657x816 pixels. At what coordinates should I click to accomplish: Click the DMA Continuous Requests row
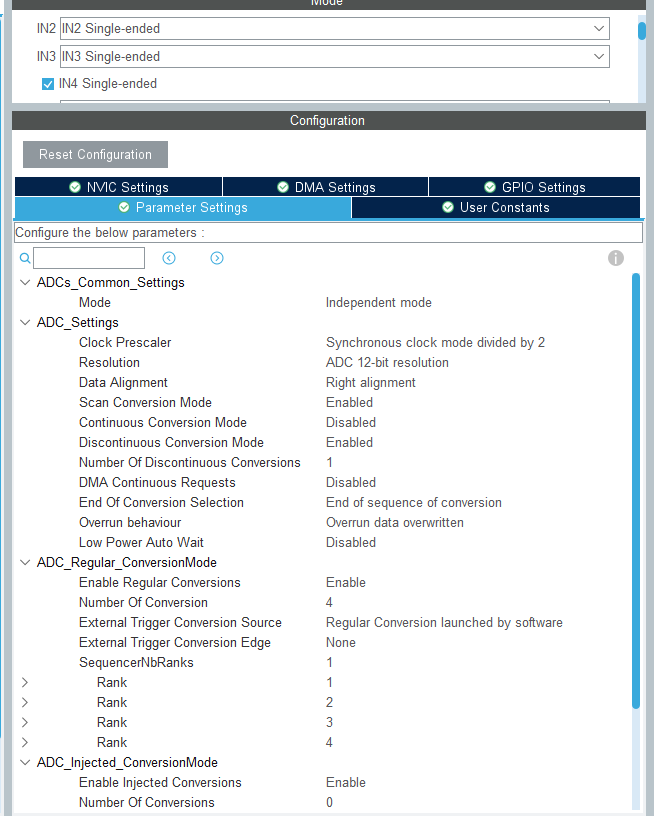323,482
